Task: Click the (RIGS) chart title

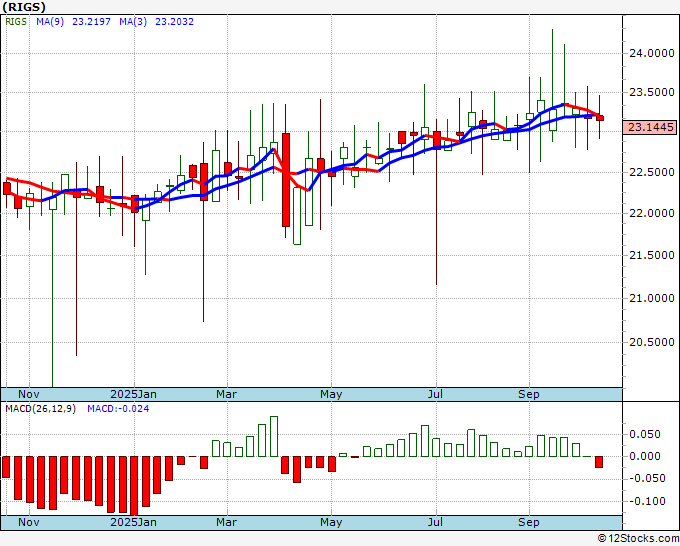Action: click(x=24, y=7)
